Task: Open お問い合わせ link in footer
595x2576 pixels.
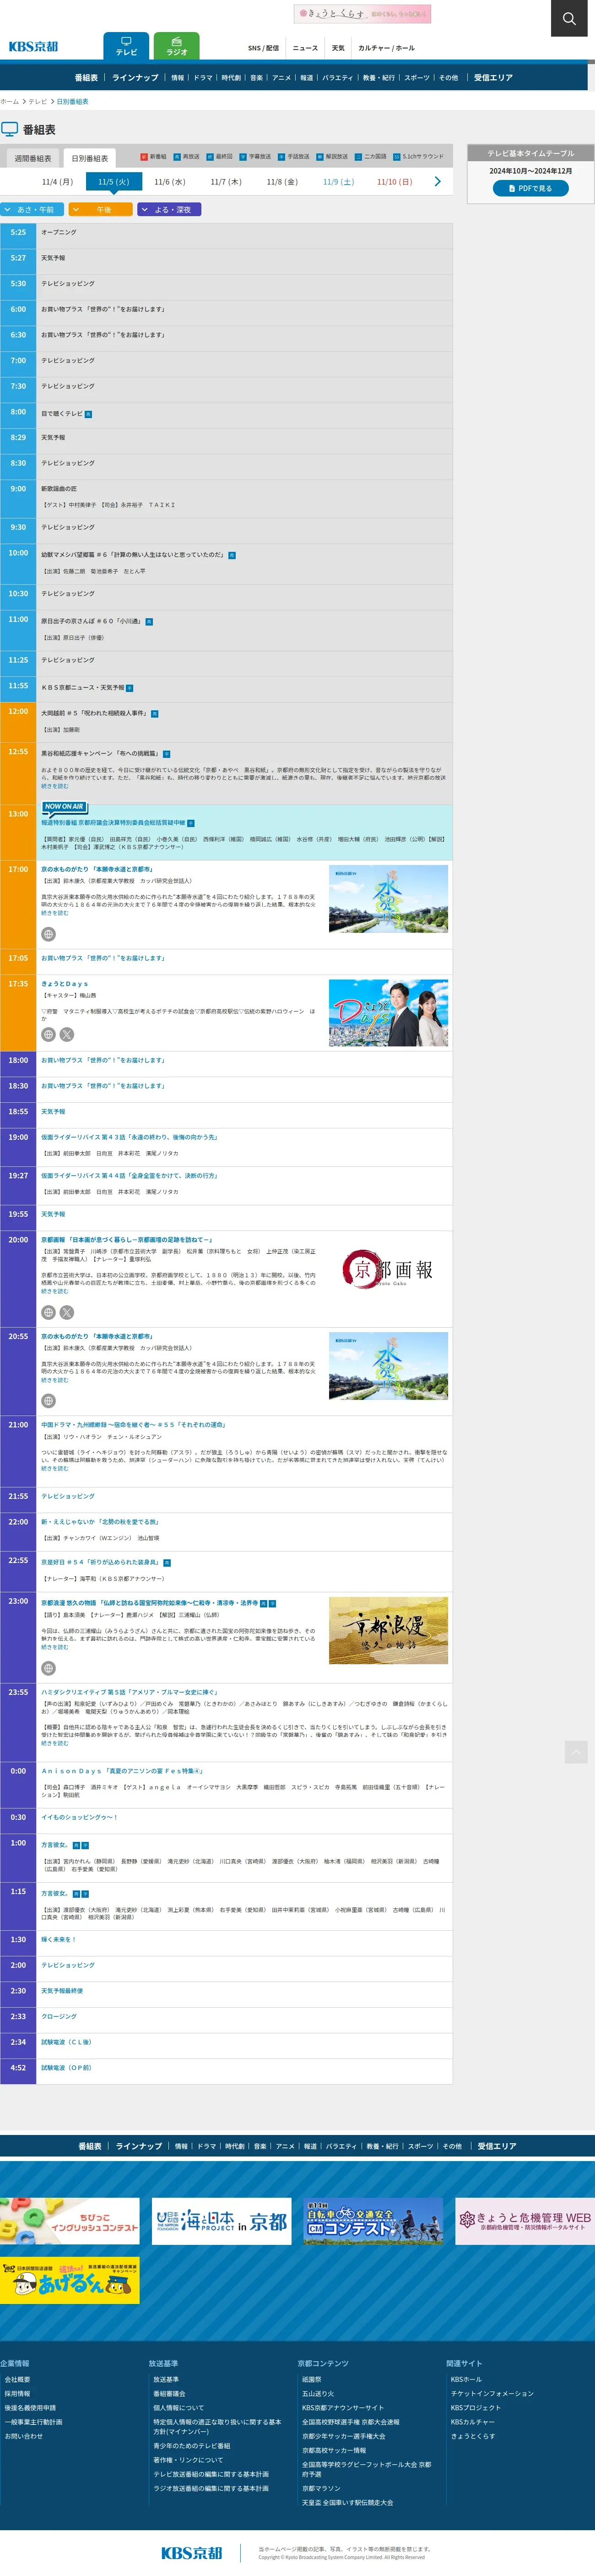Action: tap(24, 2436)
